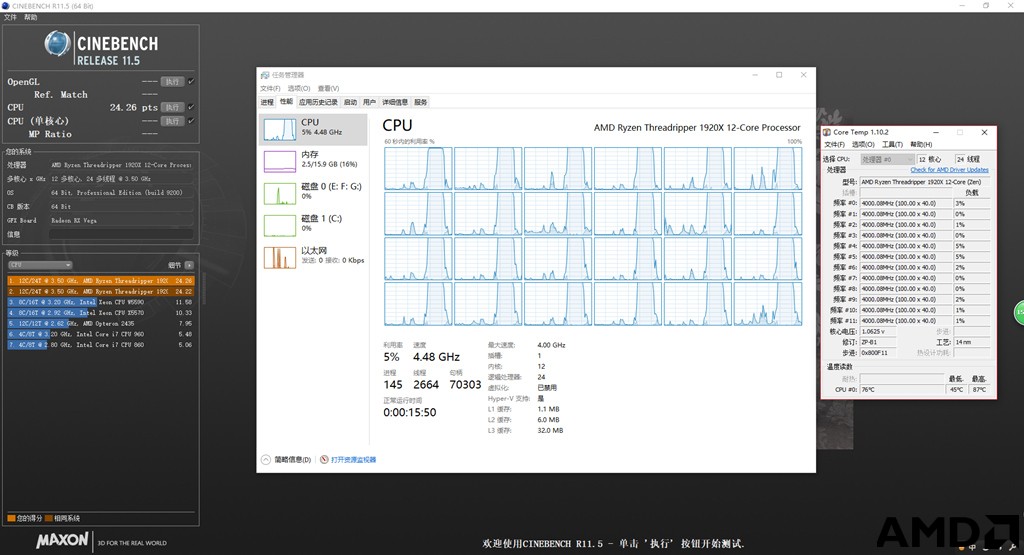Click the 相同系统 legend swatch
Image resolution: width=1024 pixels, height=555 pixels.
tap(49, 518)
